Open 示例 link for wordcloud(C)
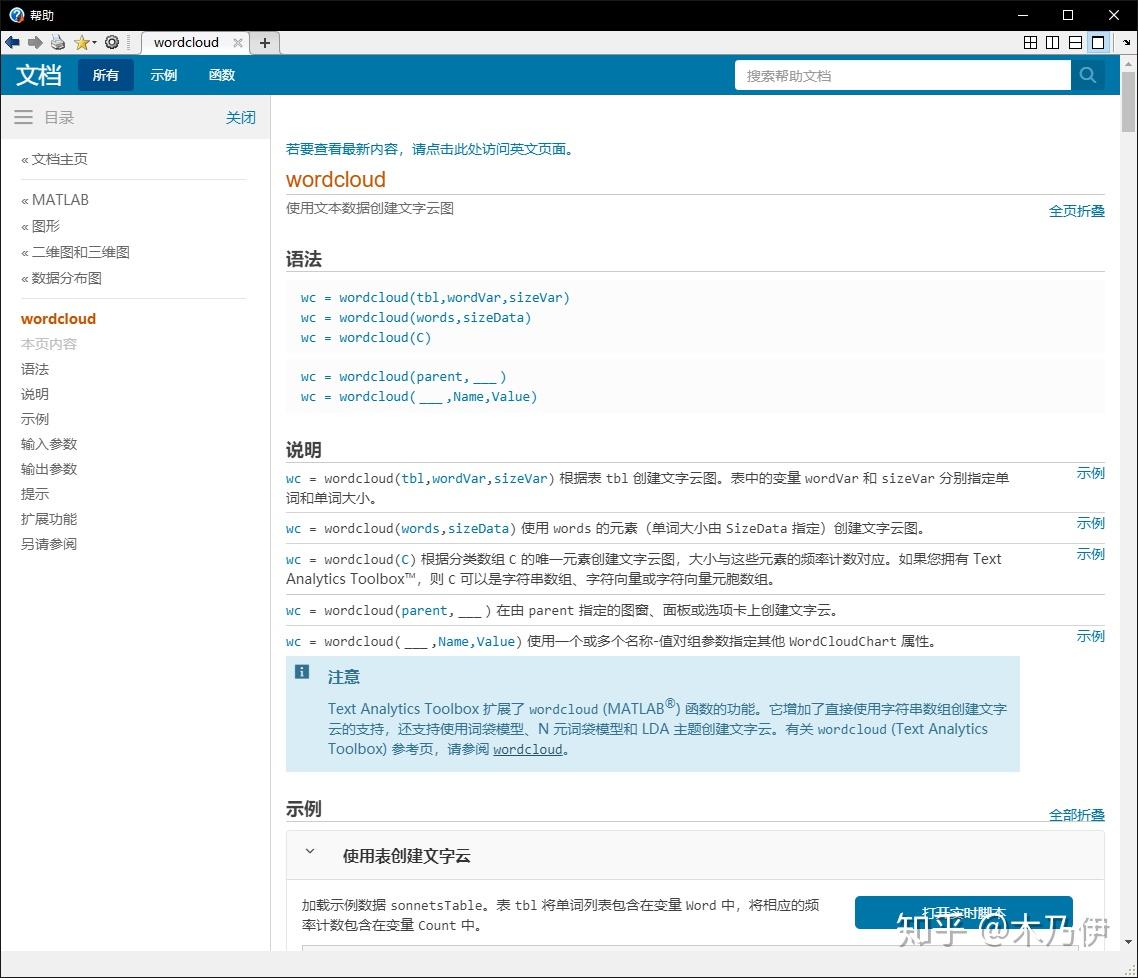This screenshot has height=978, width=1138. [x=1090, y=554]
